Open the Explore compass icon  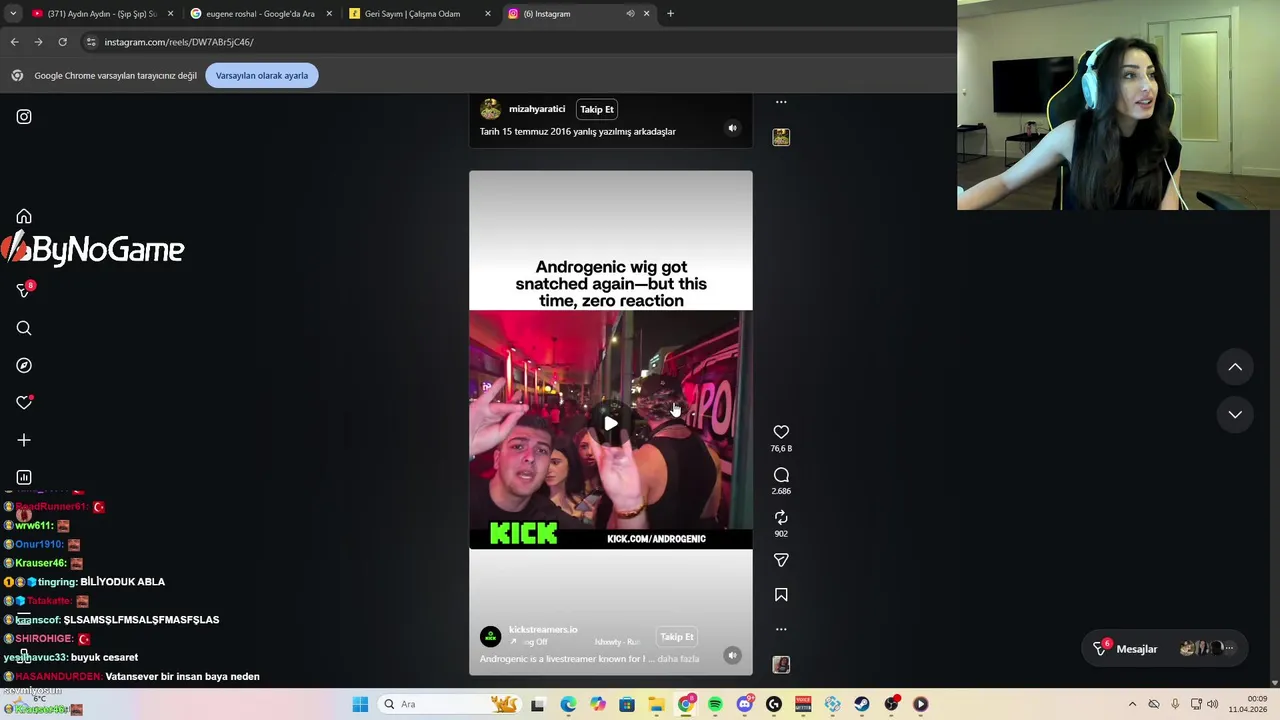coord(24,365)
